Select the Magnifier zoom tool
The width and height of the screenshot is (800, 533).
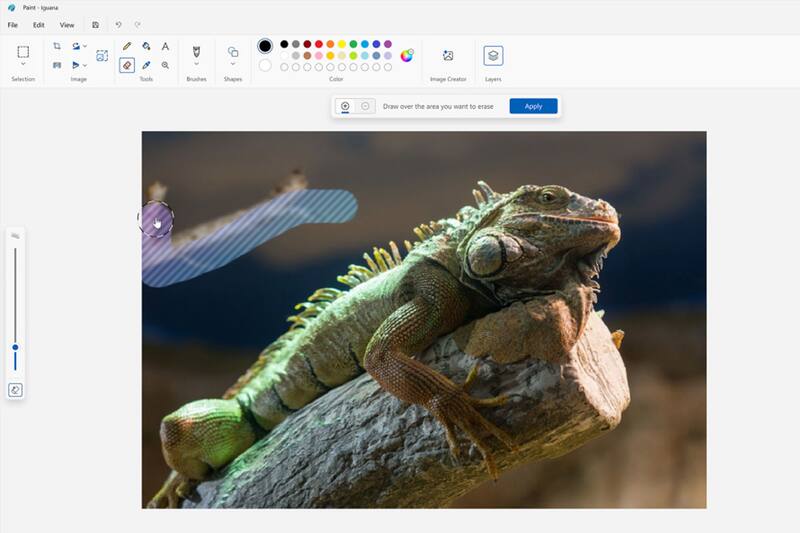click(165, 65)
